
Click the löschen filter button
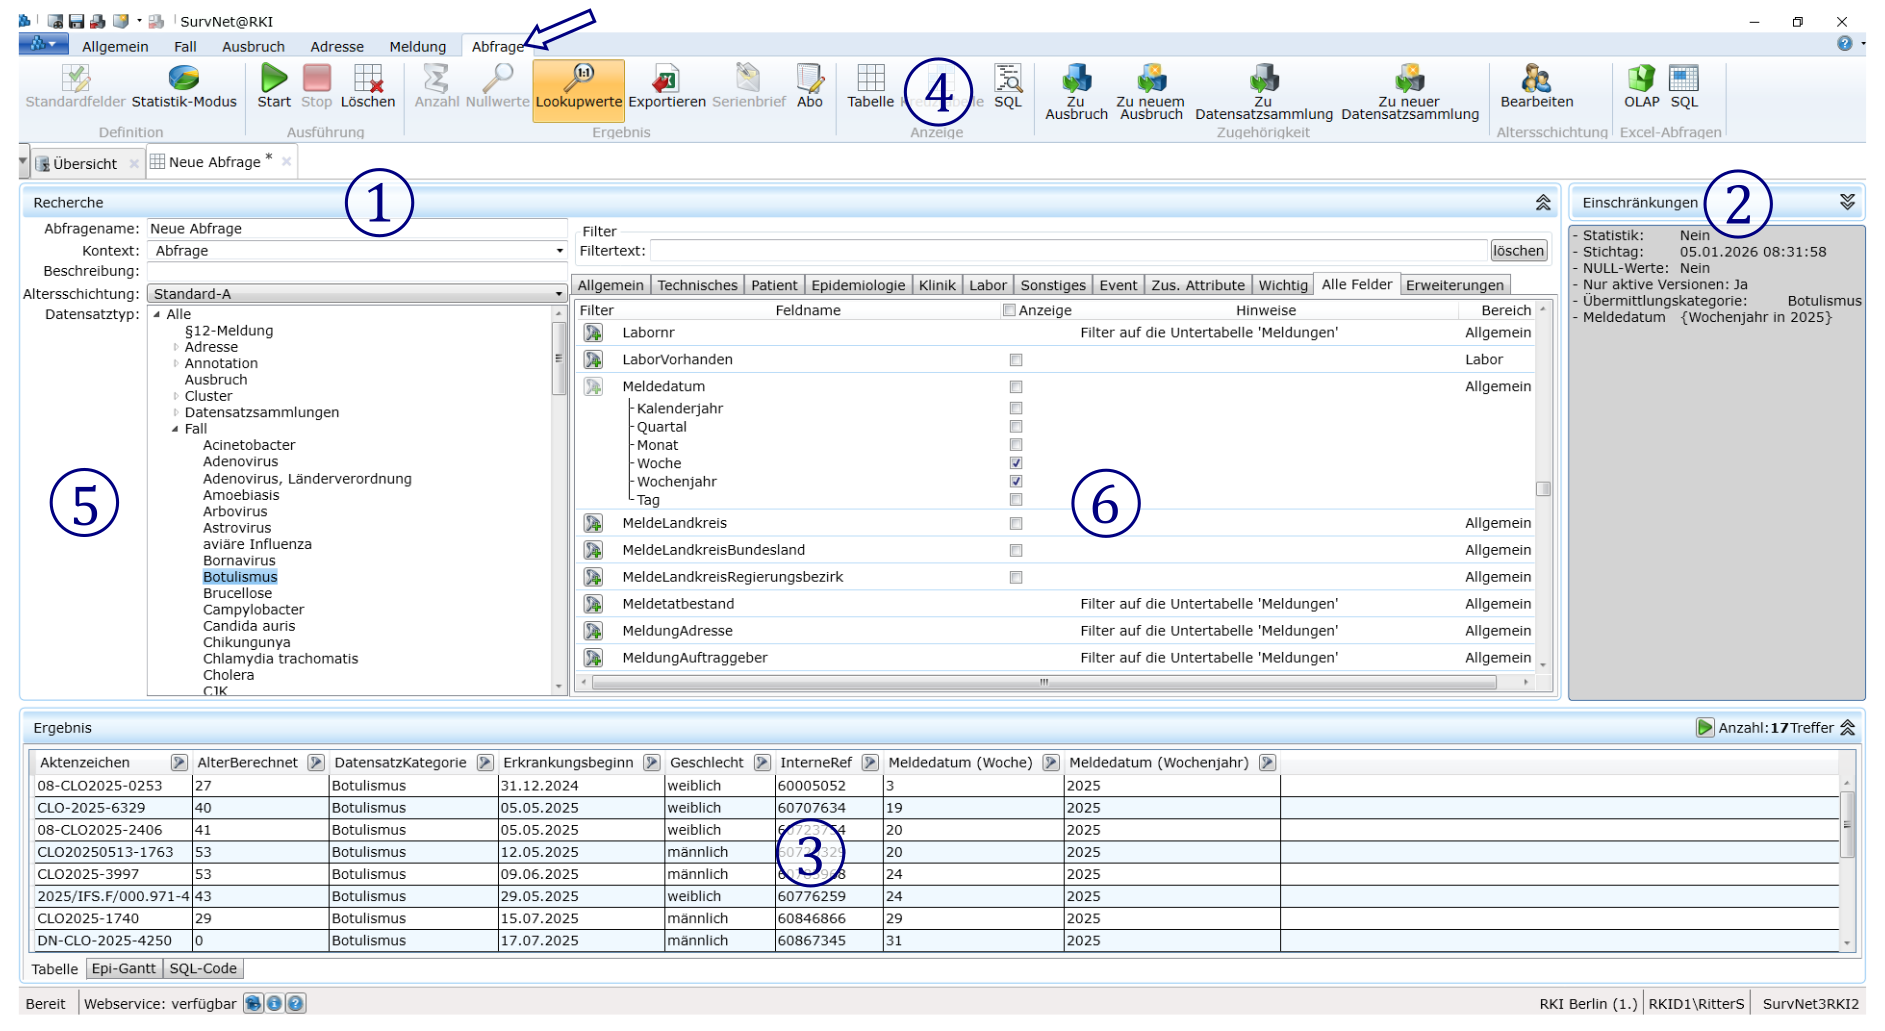coord(1518,251)
